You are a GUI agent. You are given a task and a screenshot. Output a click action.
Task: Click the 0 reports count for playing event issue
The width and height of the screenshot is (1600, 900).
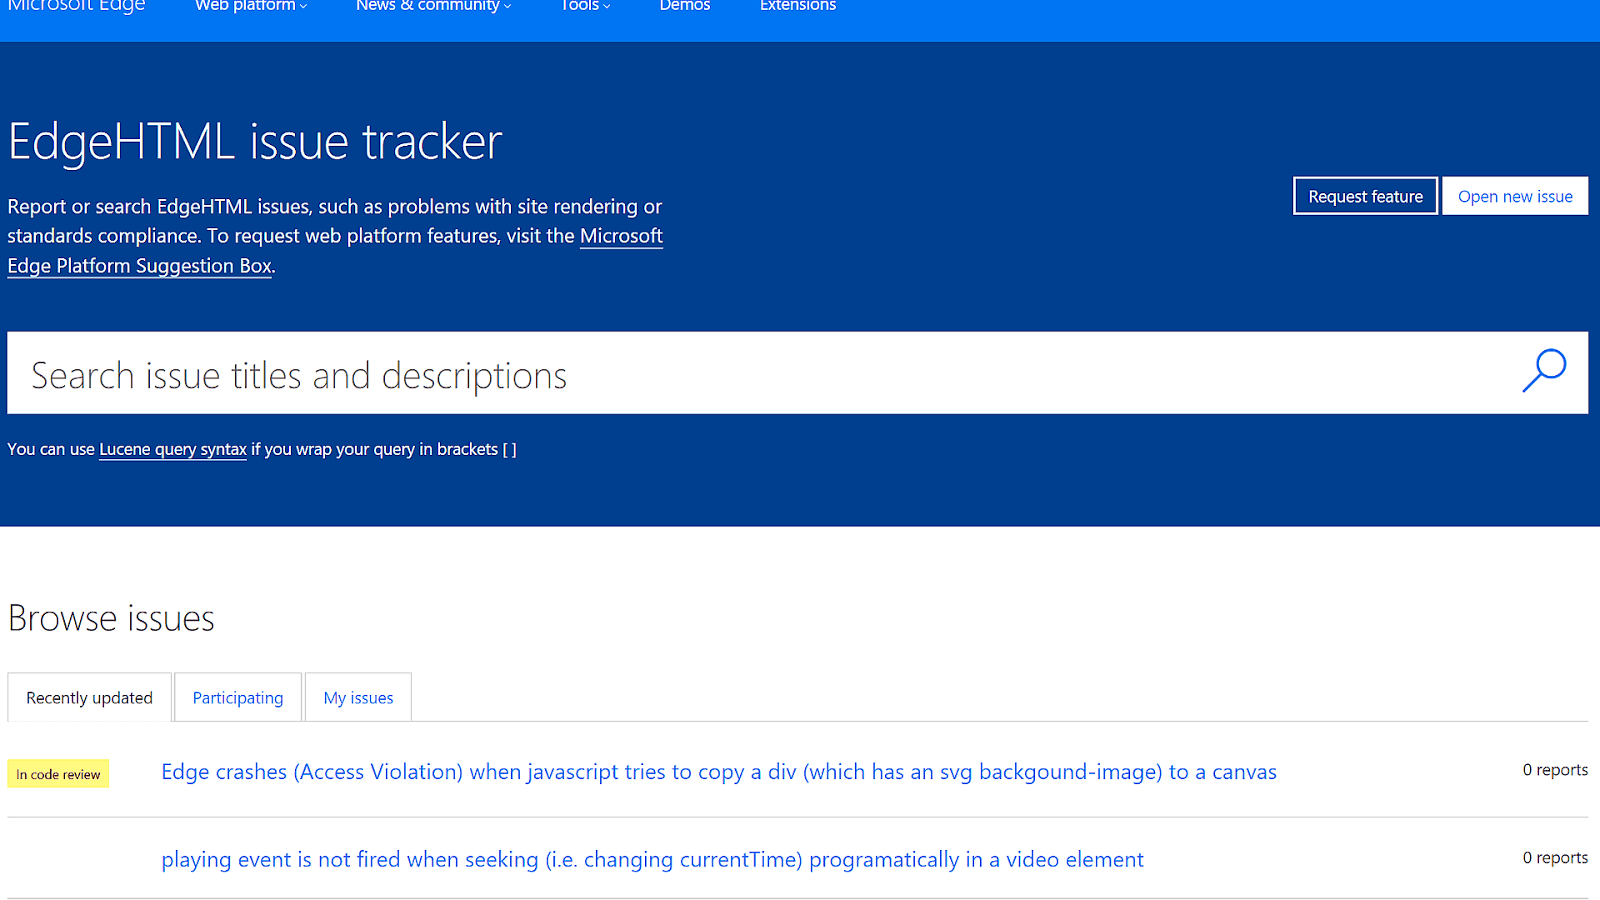click(1555, 858)
